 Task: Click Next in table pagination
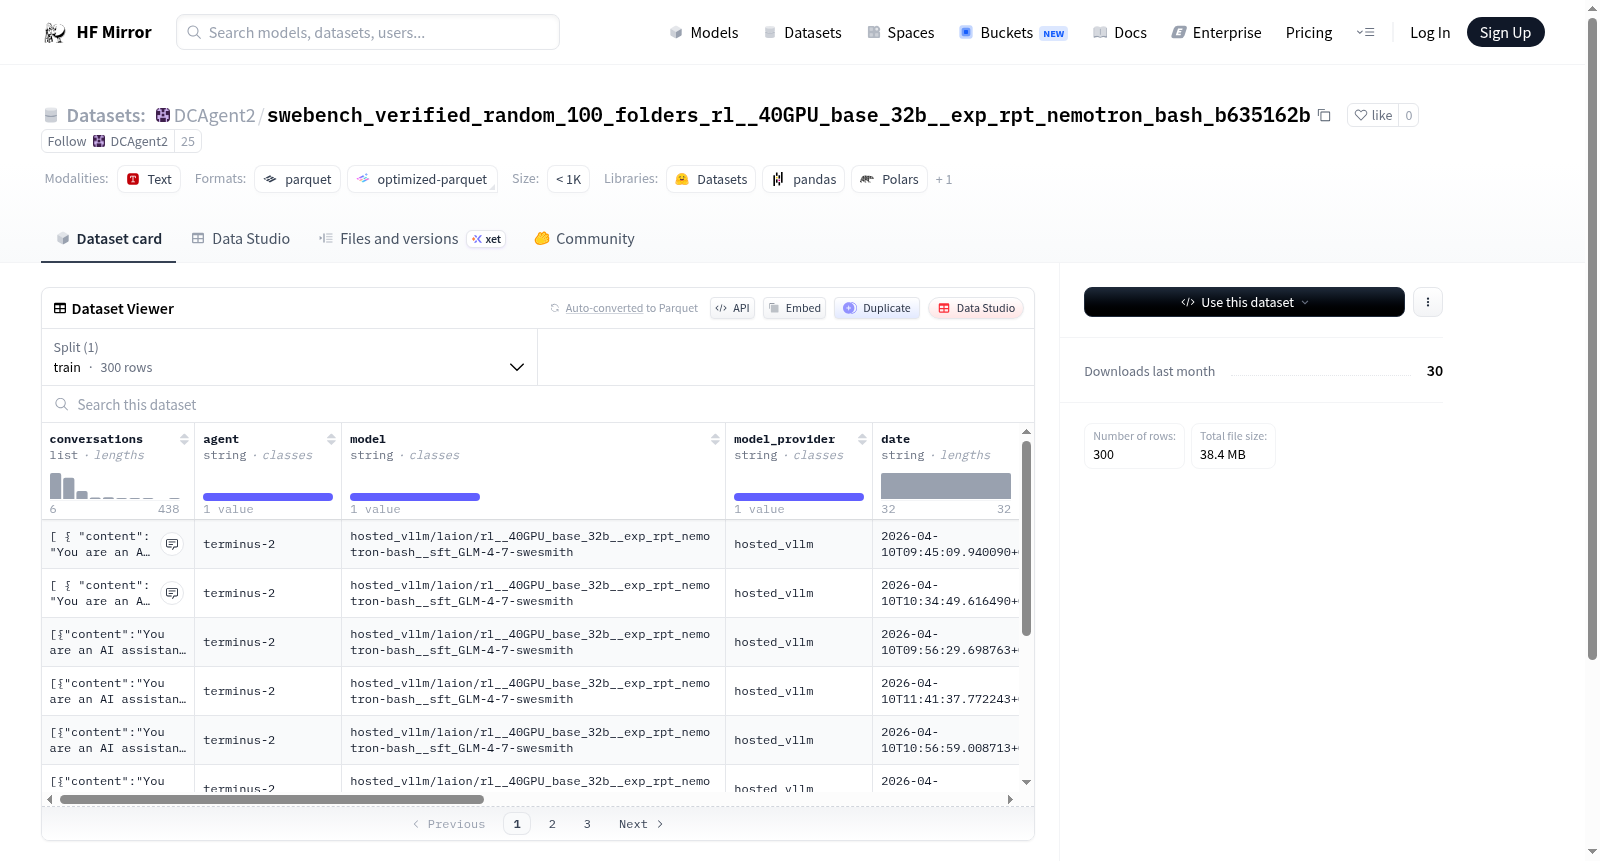(641, 824)
